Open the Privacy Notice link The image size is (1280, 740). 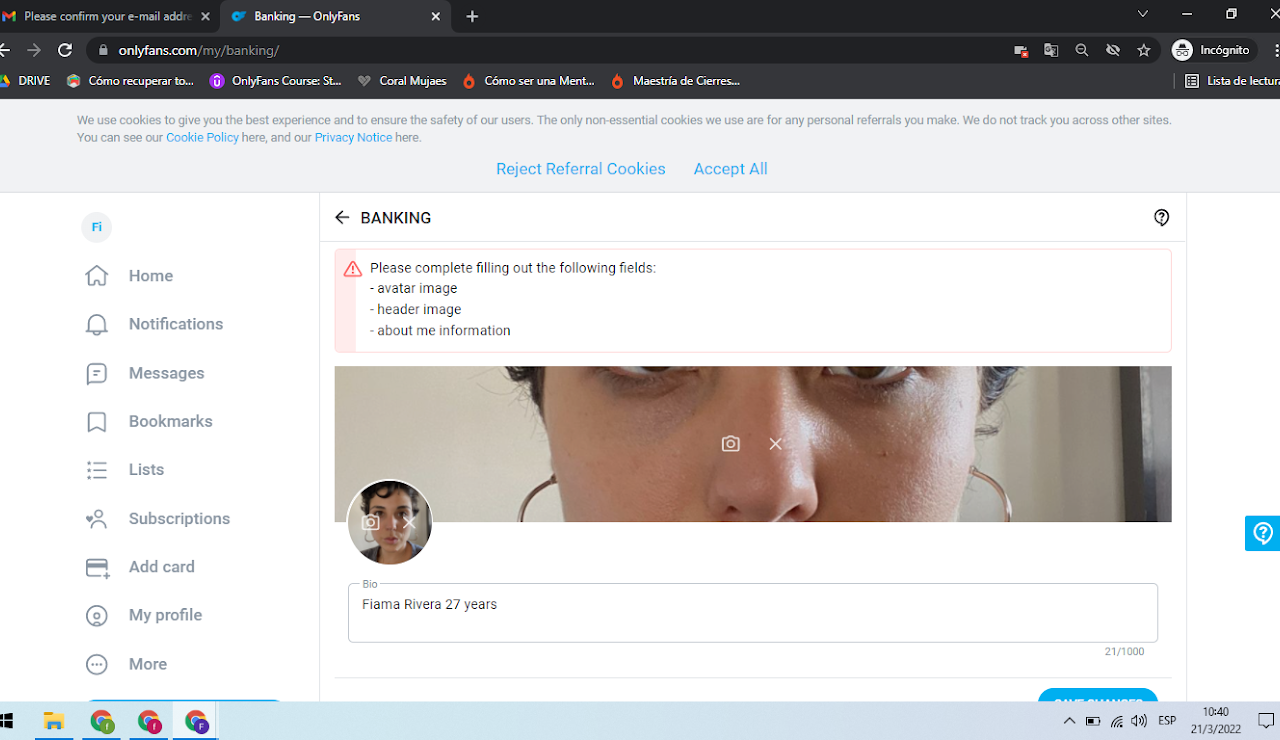tap(353, 137)
